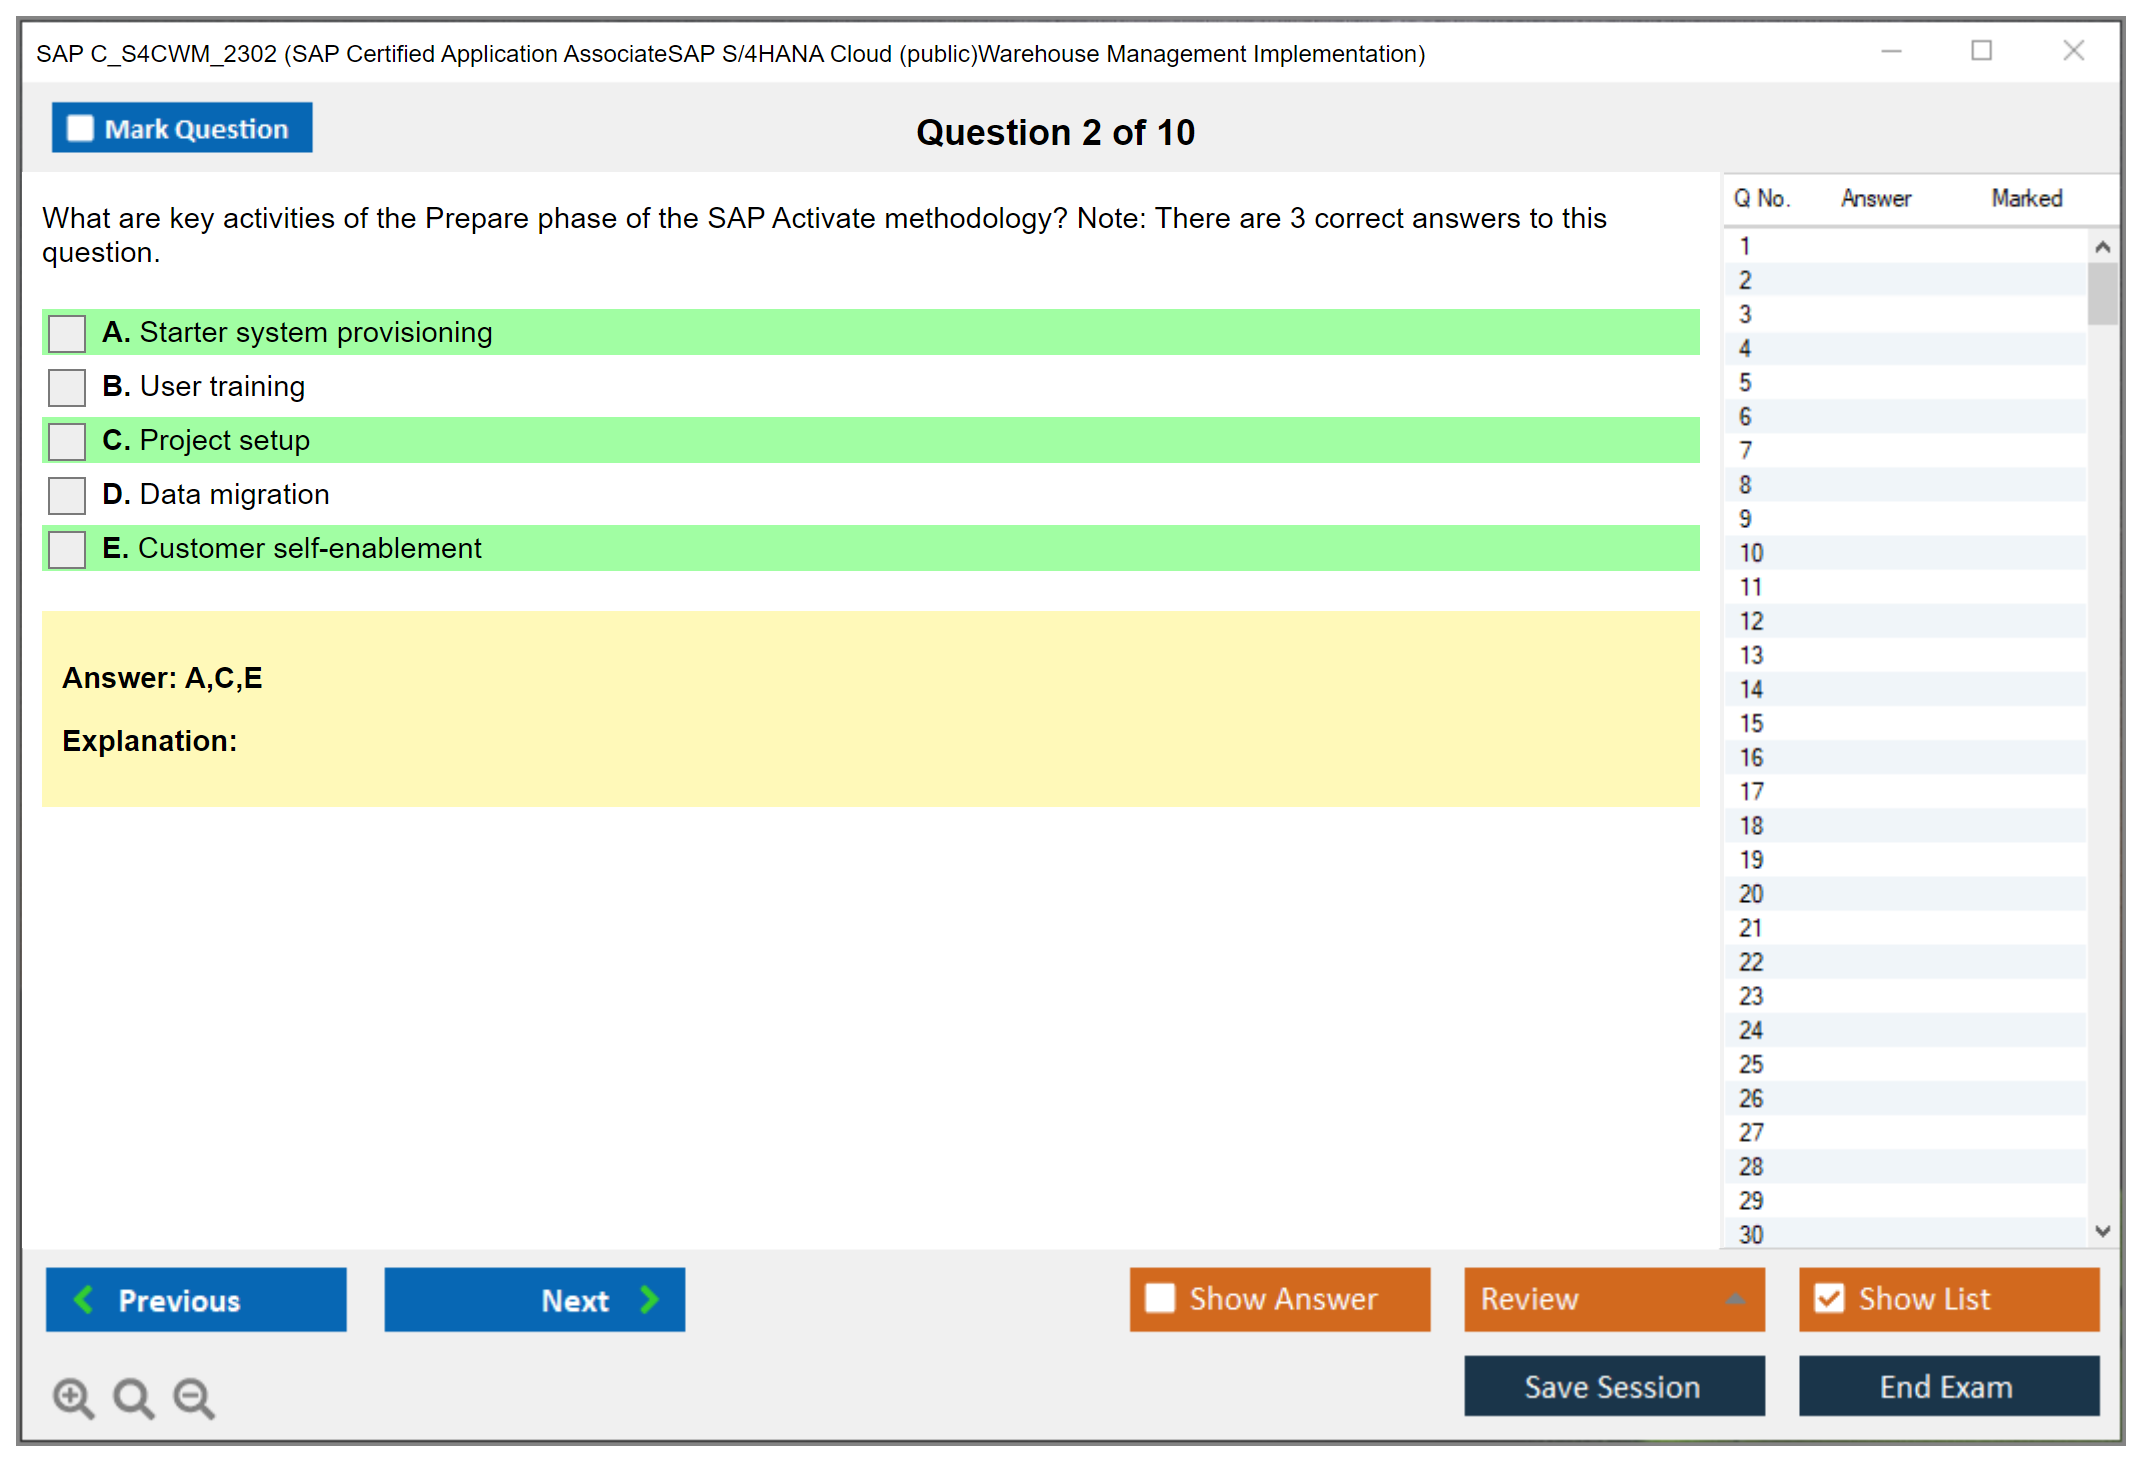Click the green left arrow on Previous
The height and width of the screenshot is (1470, 2150).
pyautogui.click(x=84, y=1300)
